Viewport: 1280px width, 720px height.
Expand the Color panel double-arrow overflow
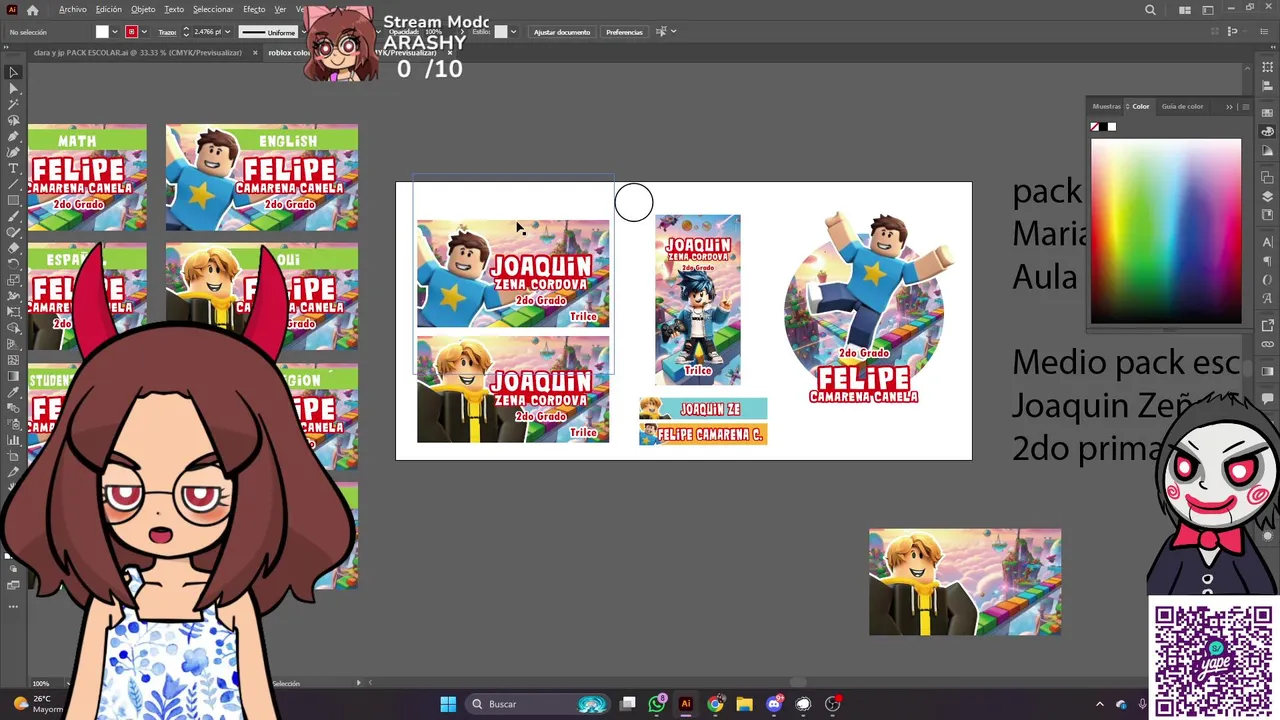(x=1230, y=106)
